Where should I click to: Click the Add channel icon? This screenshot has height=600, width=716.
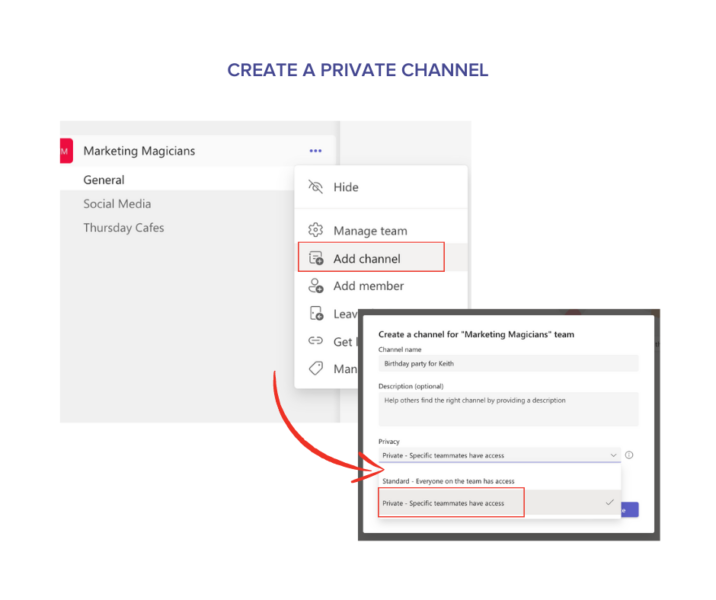pos(316,258)
